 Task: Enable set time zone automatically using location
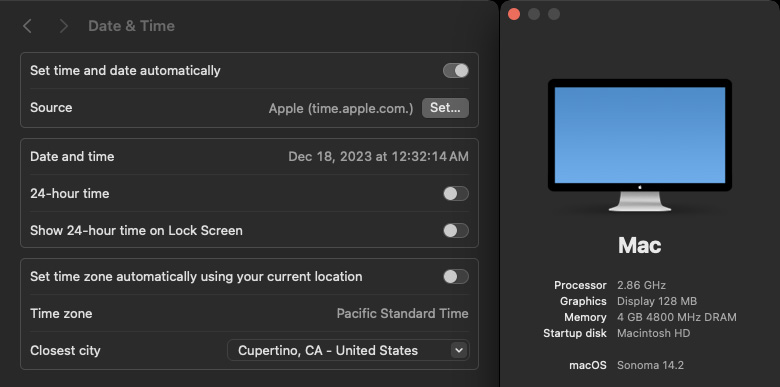456,277
